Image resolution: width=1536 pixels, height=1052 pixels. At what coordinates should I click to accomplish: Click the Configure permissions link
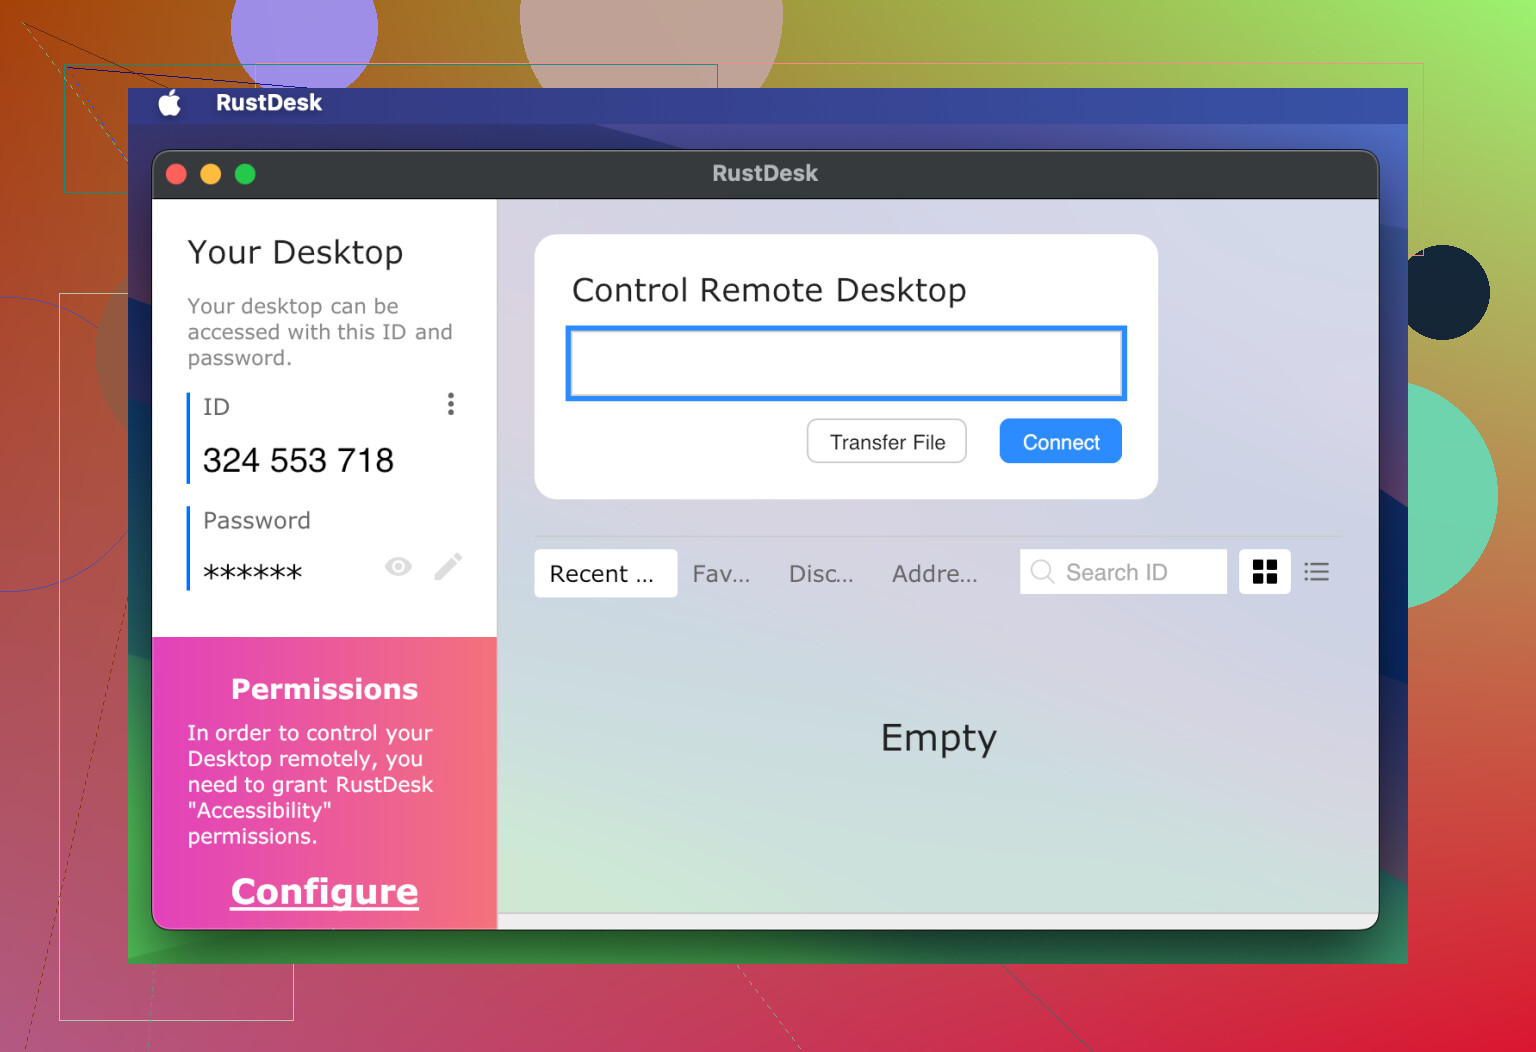tap(325, 891)
